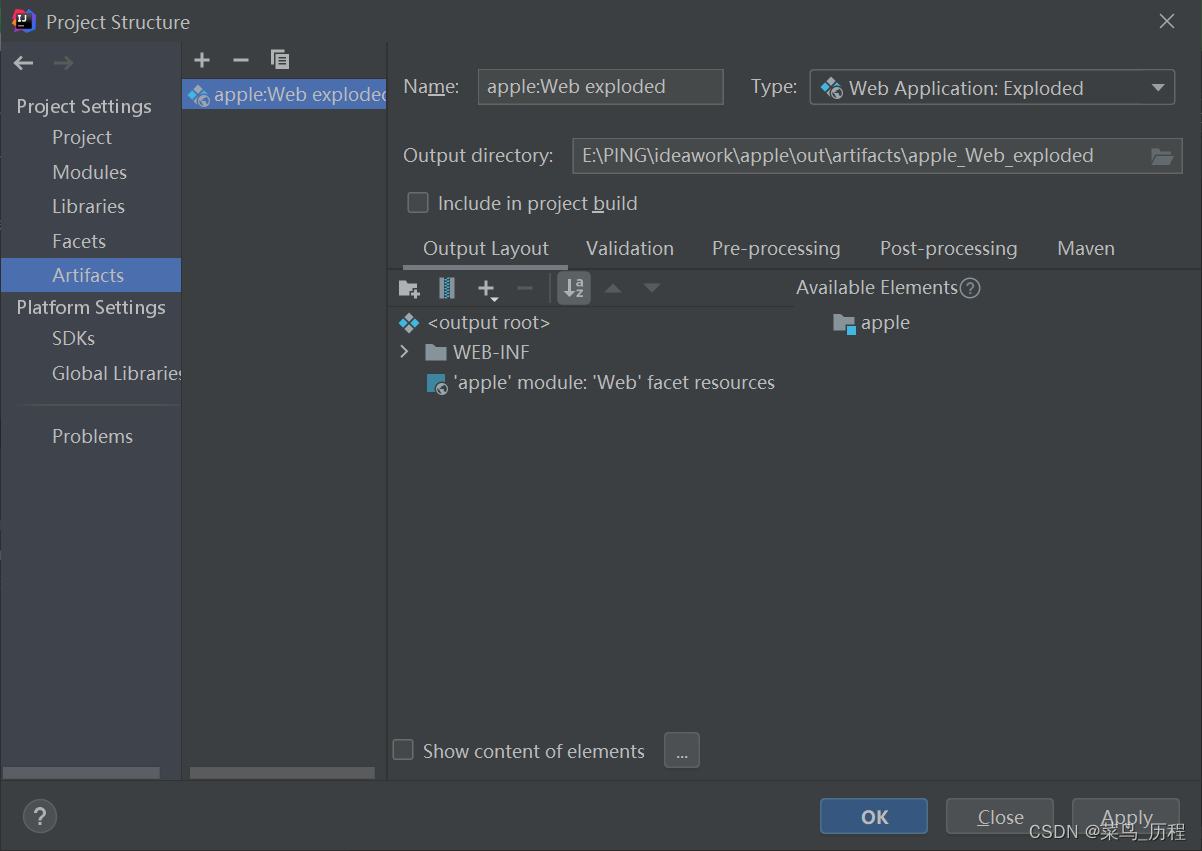Close the Project Structure dialog with Close button

(999, 816)
